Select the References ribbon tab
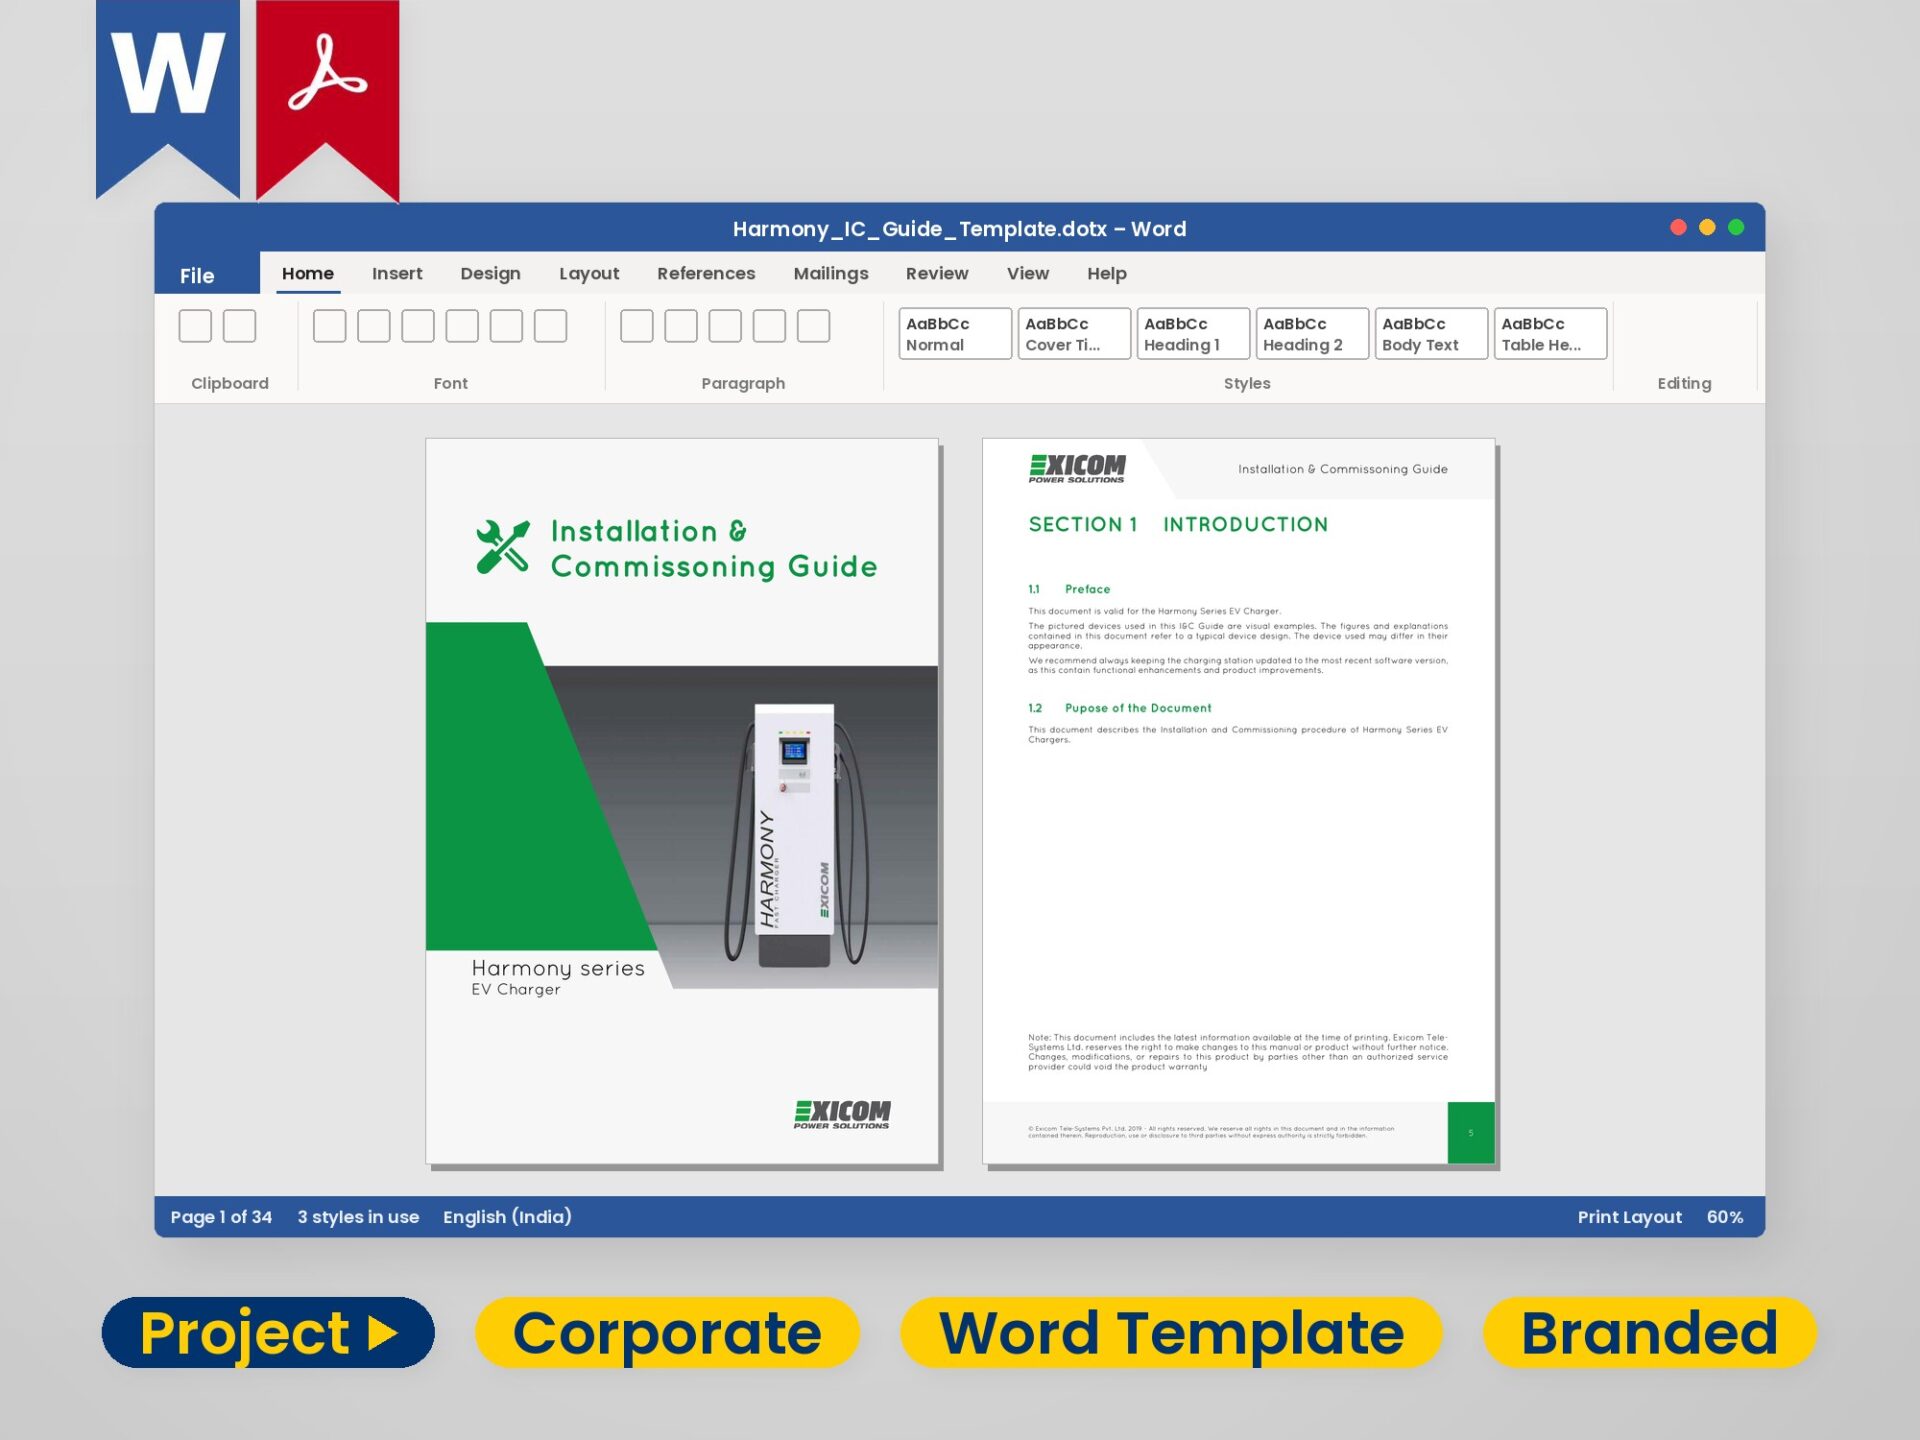This screenshot has height=1440, width=1920. (706, 274)
